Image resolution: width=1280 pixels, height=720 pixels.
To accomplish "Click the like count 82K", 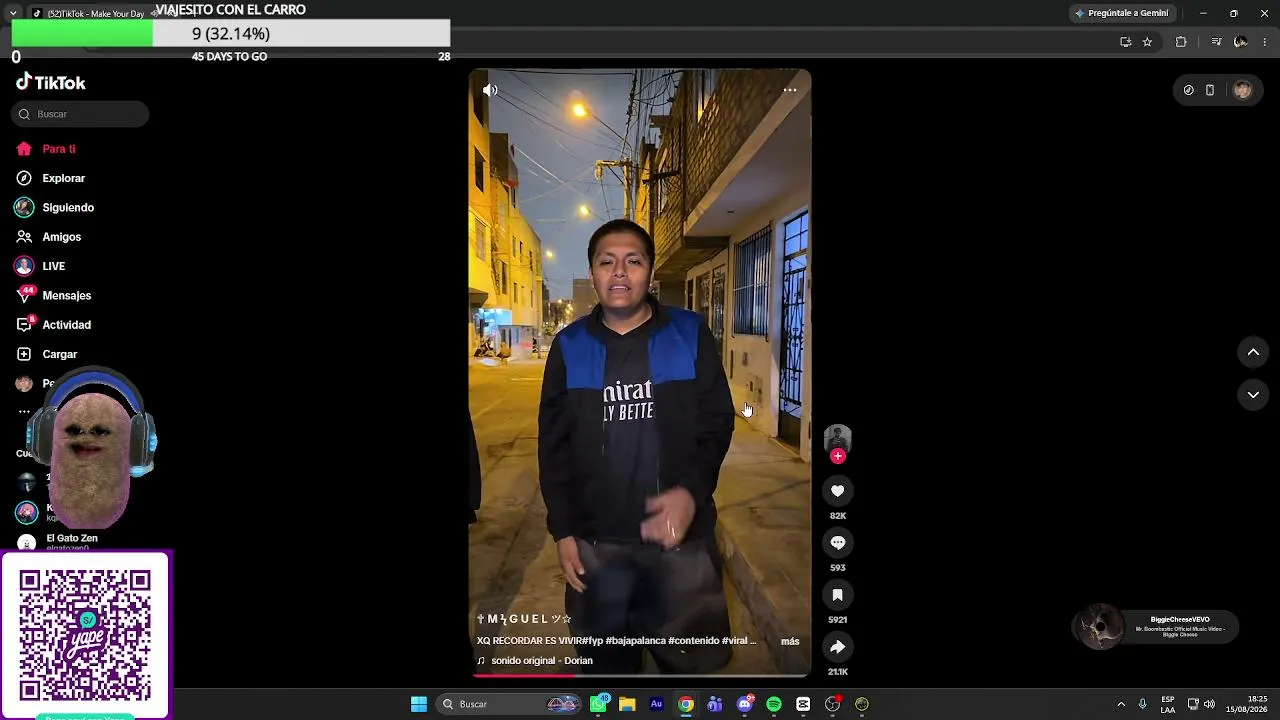I will click(x=838, y=516).
